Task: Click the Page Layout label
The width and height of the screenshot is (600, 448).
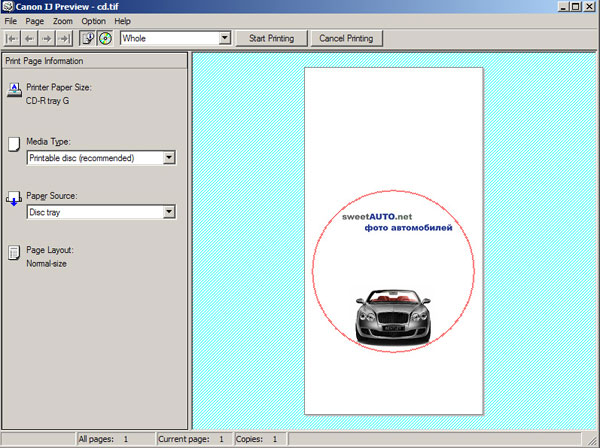Action: pos(50,250)
